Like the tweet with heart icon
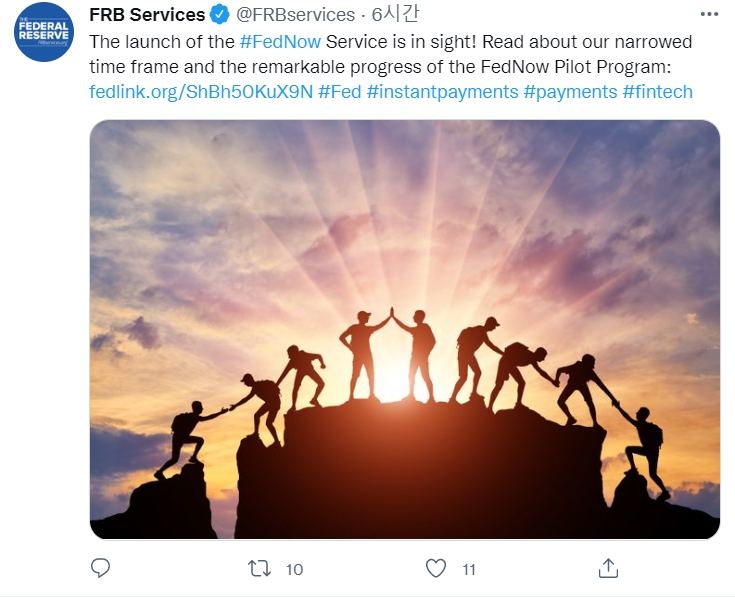 point(435,568)
